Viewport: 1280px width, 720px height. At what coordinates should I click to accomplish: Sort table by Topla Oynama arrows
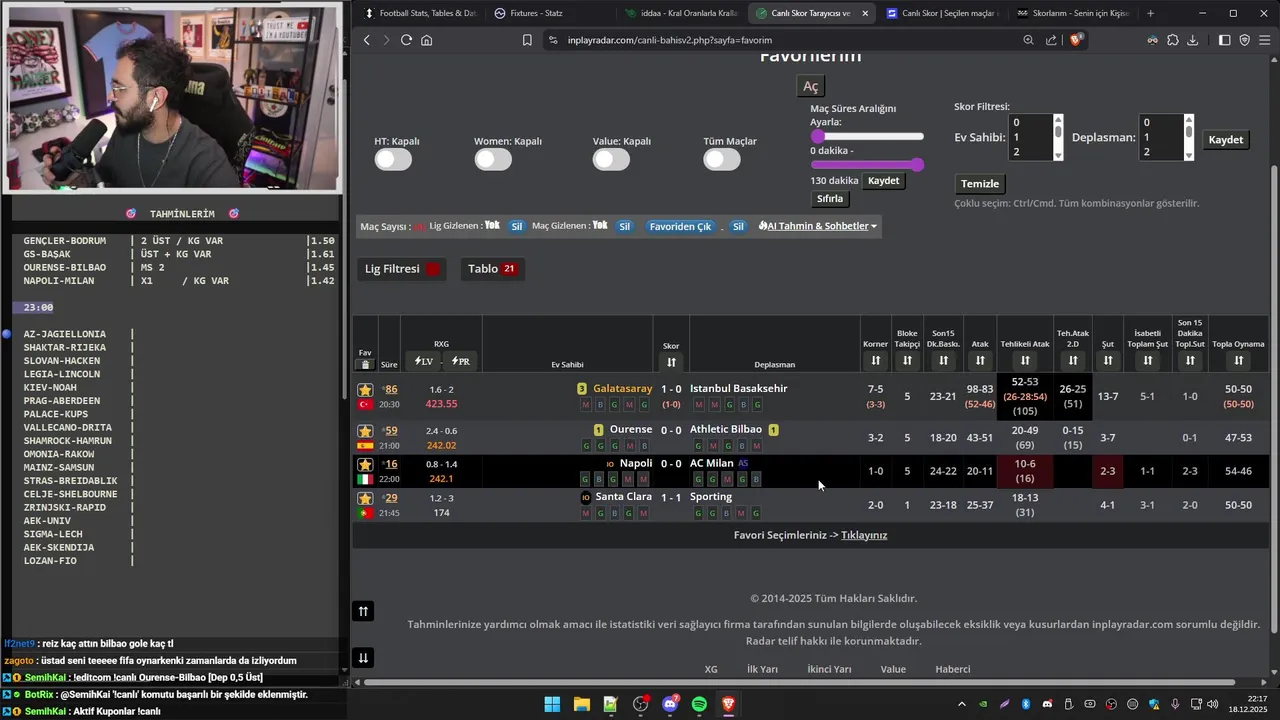pos(1239,360)
